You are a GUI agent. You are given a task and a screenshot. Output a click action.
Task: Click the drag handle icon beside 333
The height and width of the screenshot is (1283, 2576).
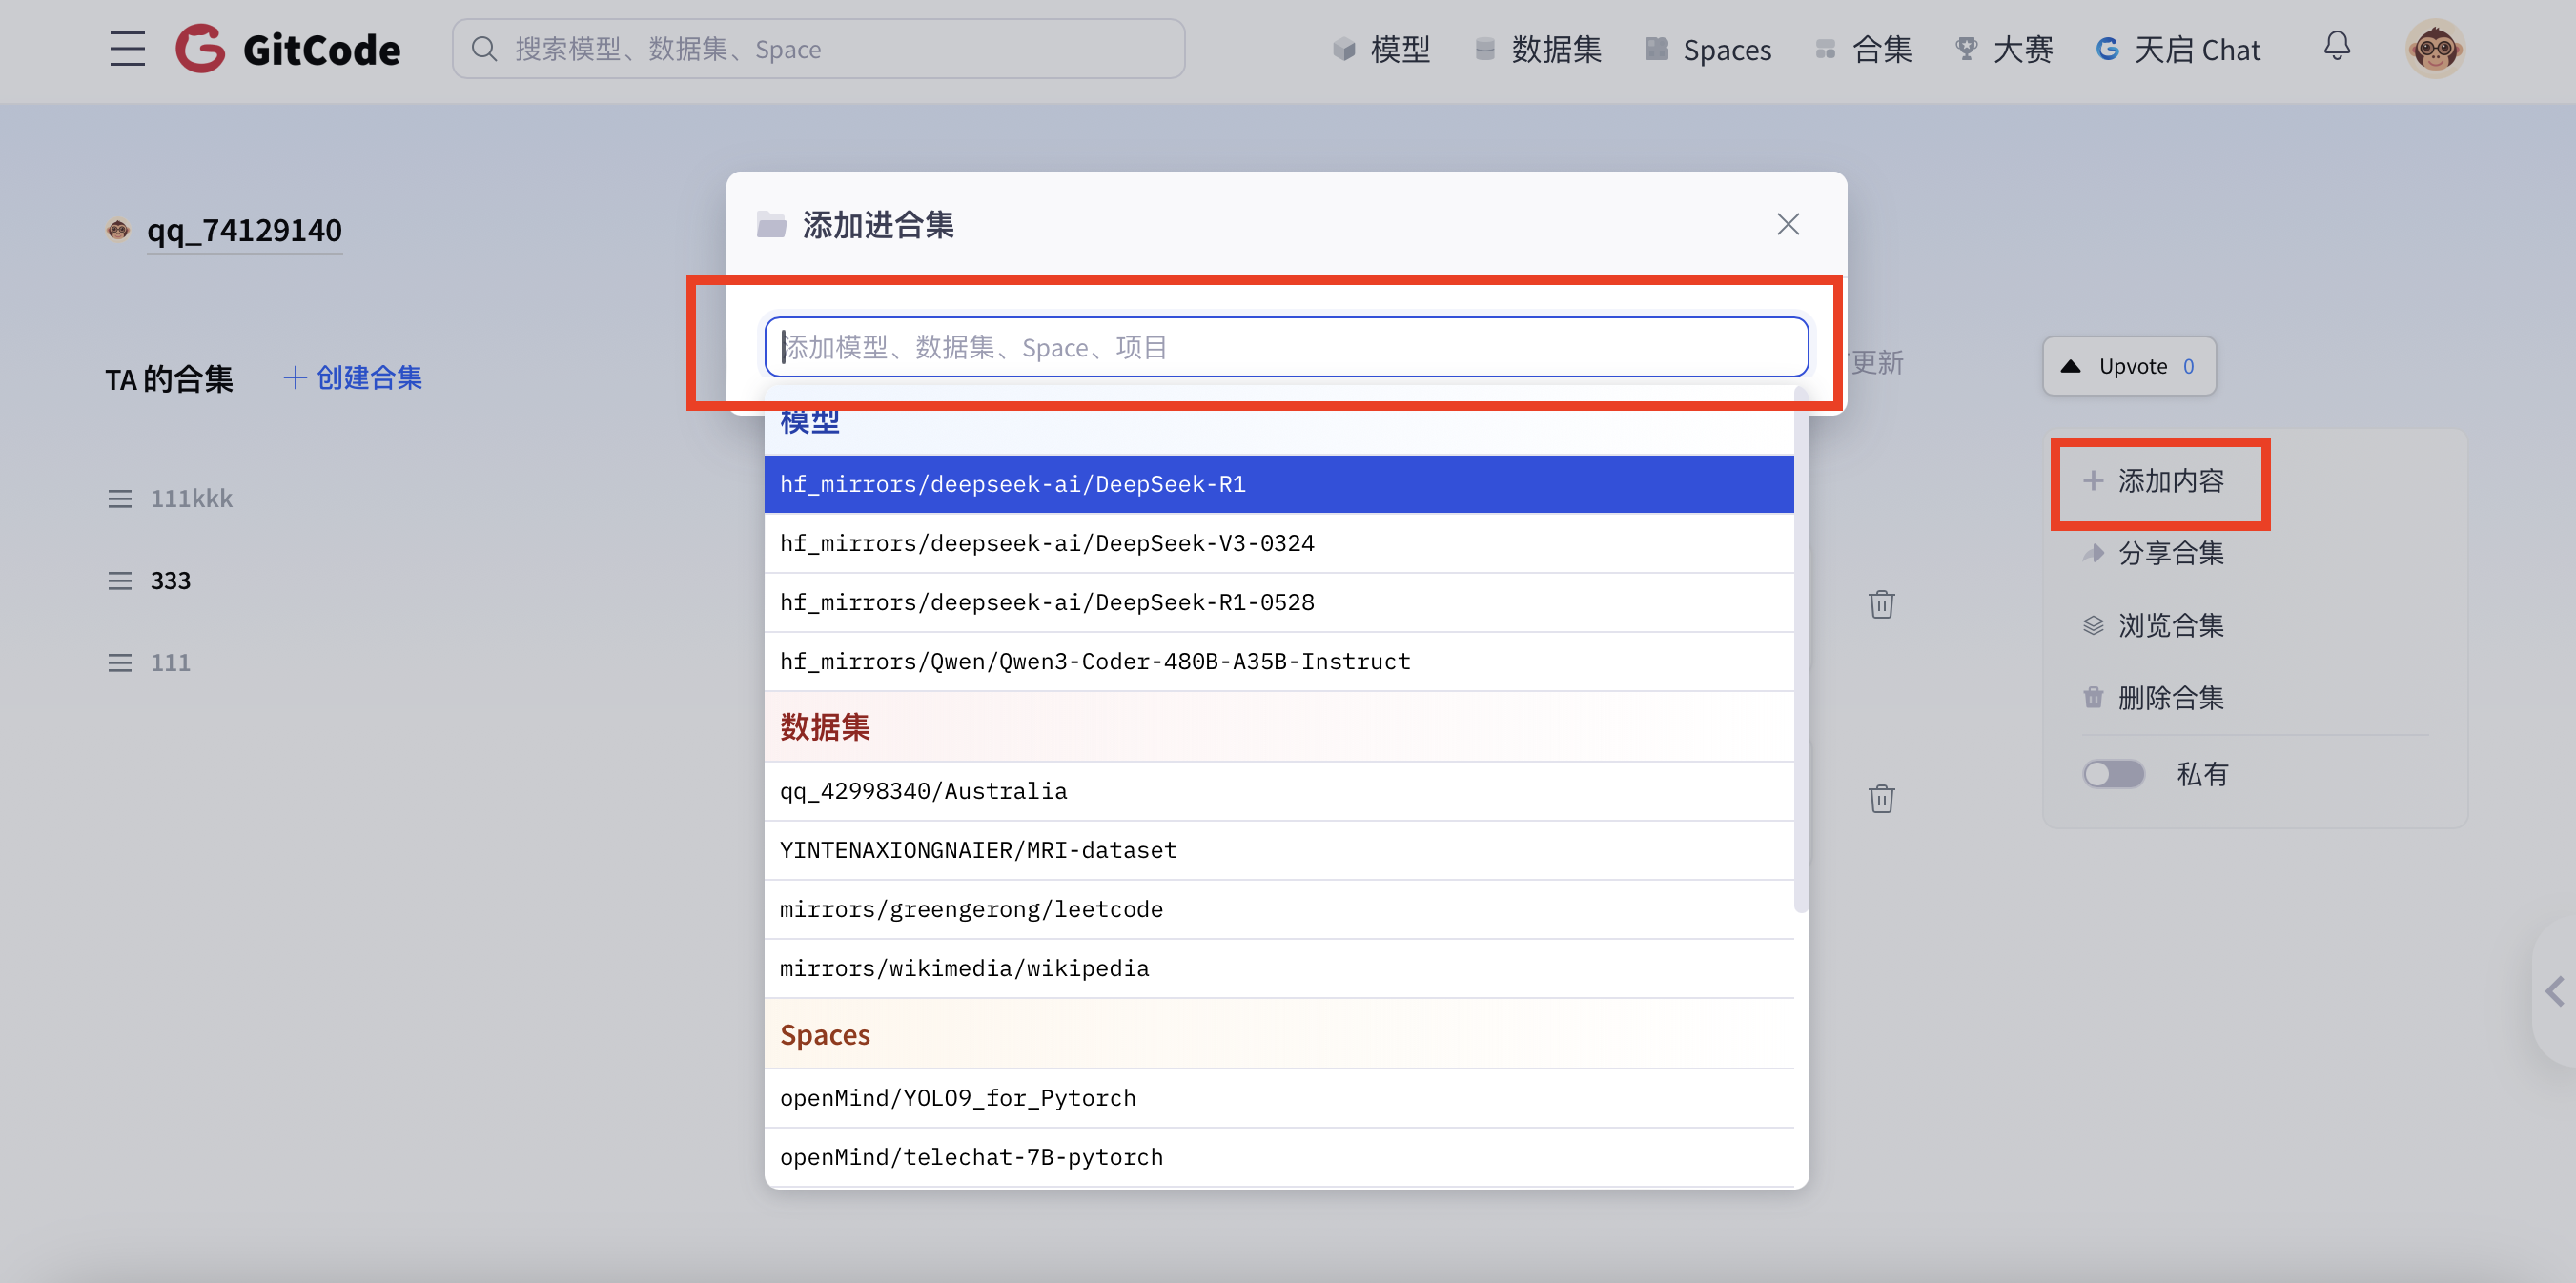(x=120, y=580)
